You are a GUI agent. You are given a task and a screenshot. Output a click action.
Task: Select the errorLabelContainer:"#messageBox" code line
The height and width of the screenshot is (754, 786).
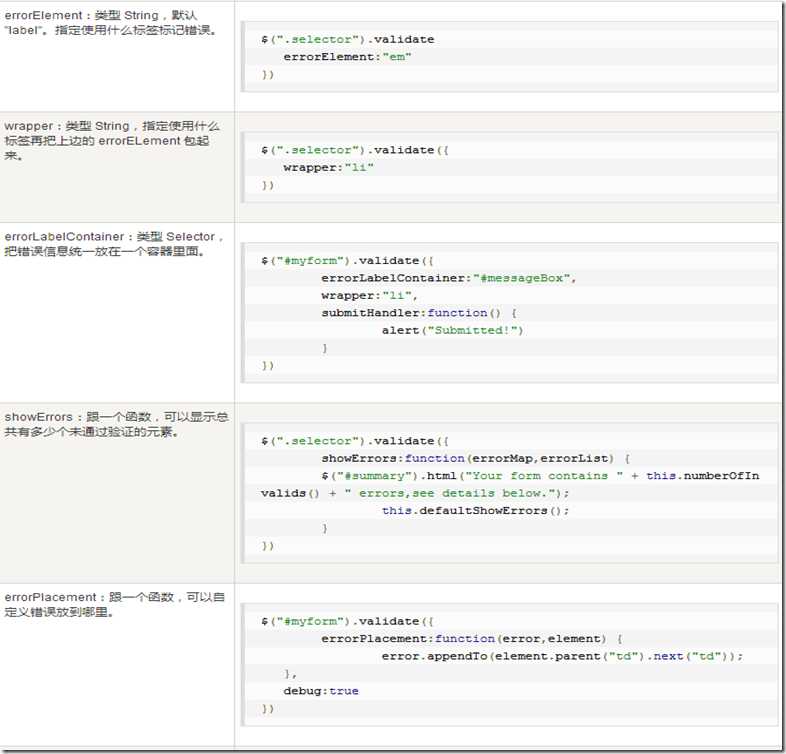(x=449, y=278)
